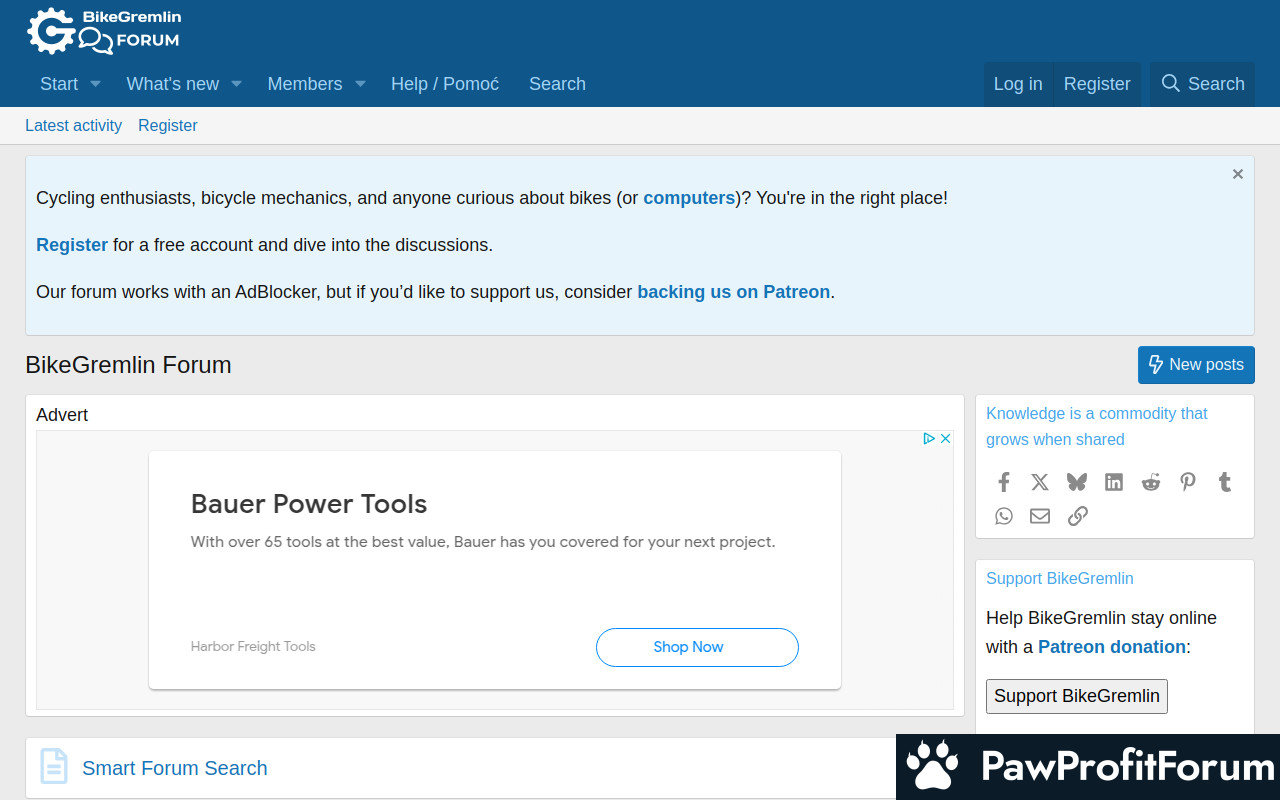The image size is (1280, 800).
Task: Pin forum using Pinterest icon
Action: [x=1188, y=482]
